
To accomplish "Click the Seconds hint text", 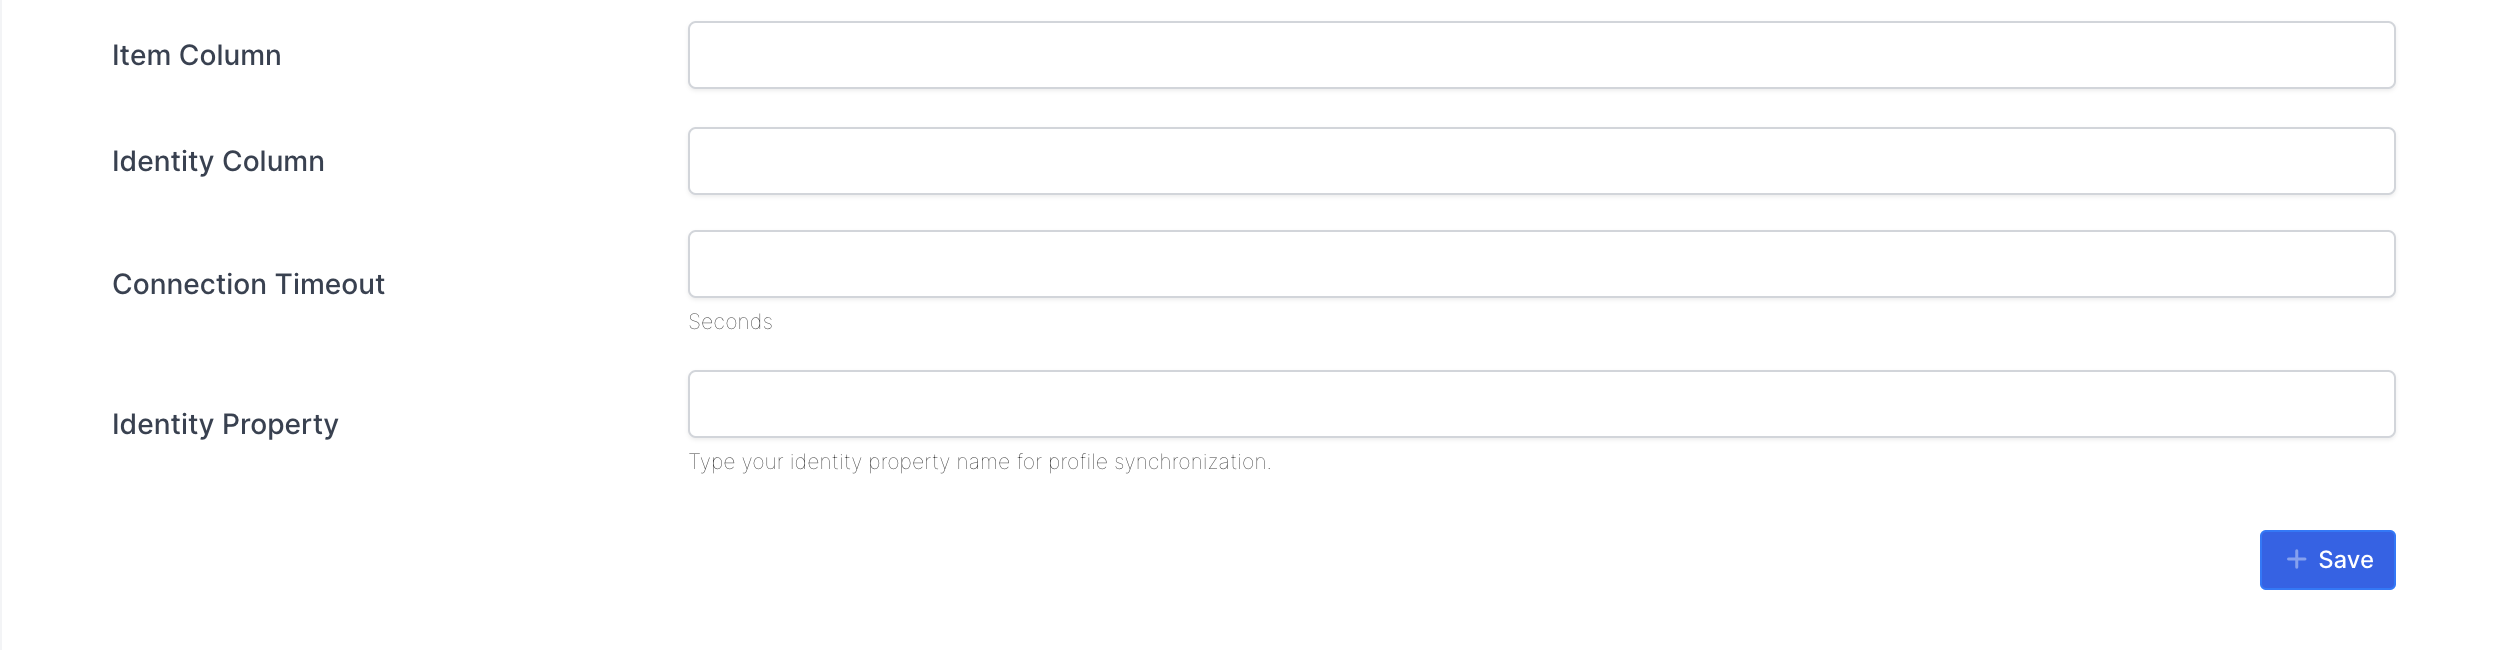I will click(x=730, y=322).
